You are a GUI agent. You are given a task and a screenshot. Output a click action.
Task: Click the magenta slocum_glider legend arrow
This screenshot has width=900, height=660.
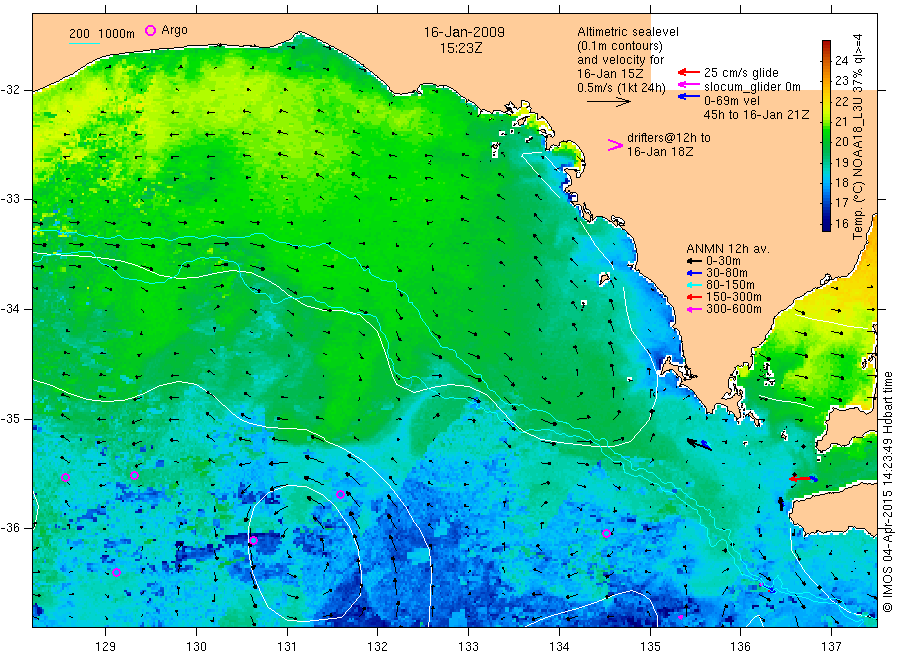point(689,85)
